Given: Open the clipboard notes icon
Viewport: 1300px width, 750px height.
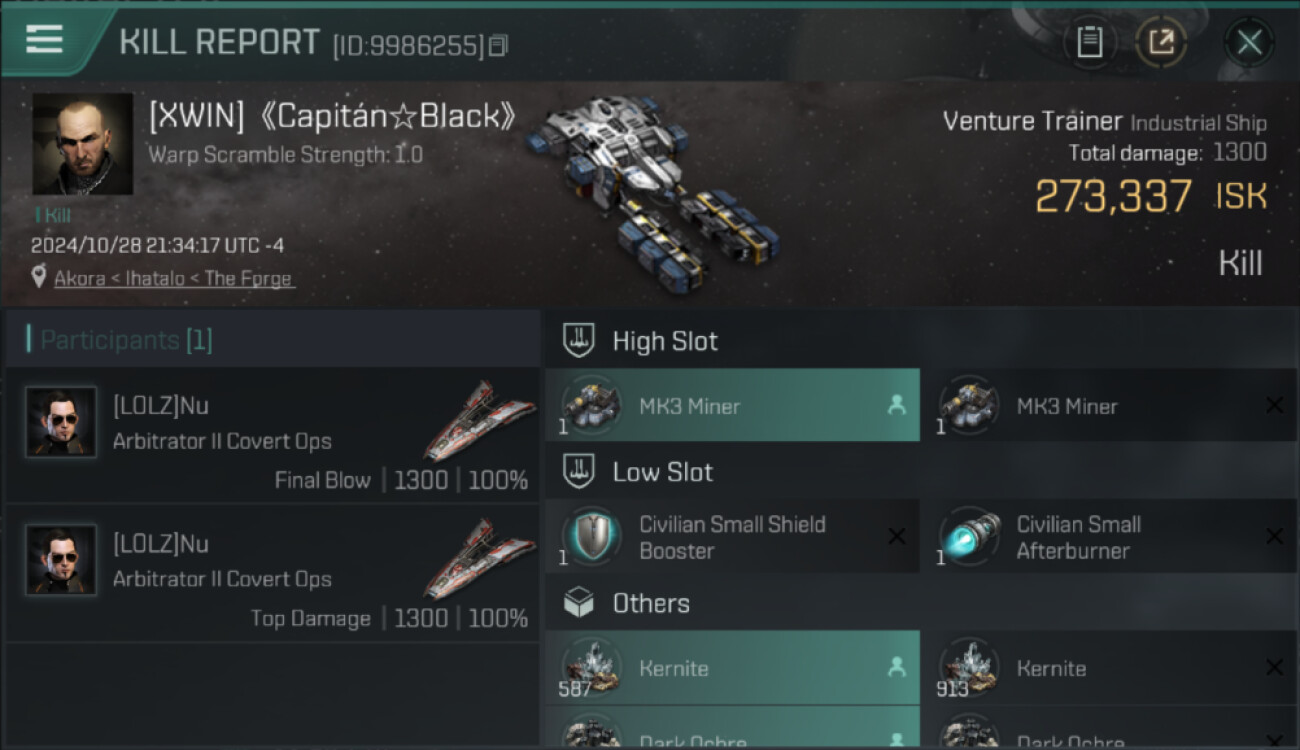Looking at the screenshot, I should (1089, 42).
